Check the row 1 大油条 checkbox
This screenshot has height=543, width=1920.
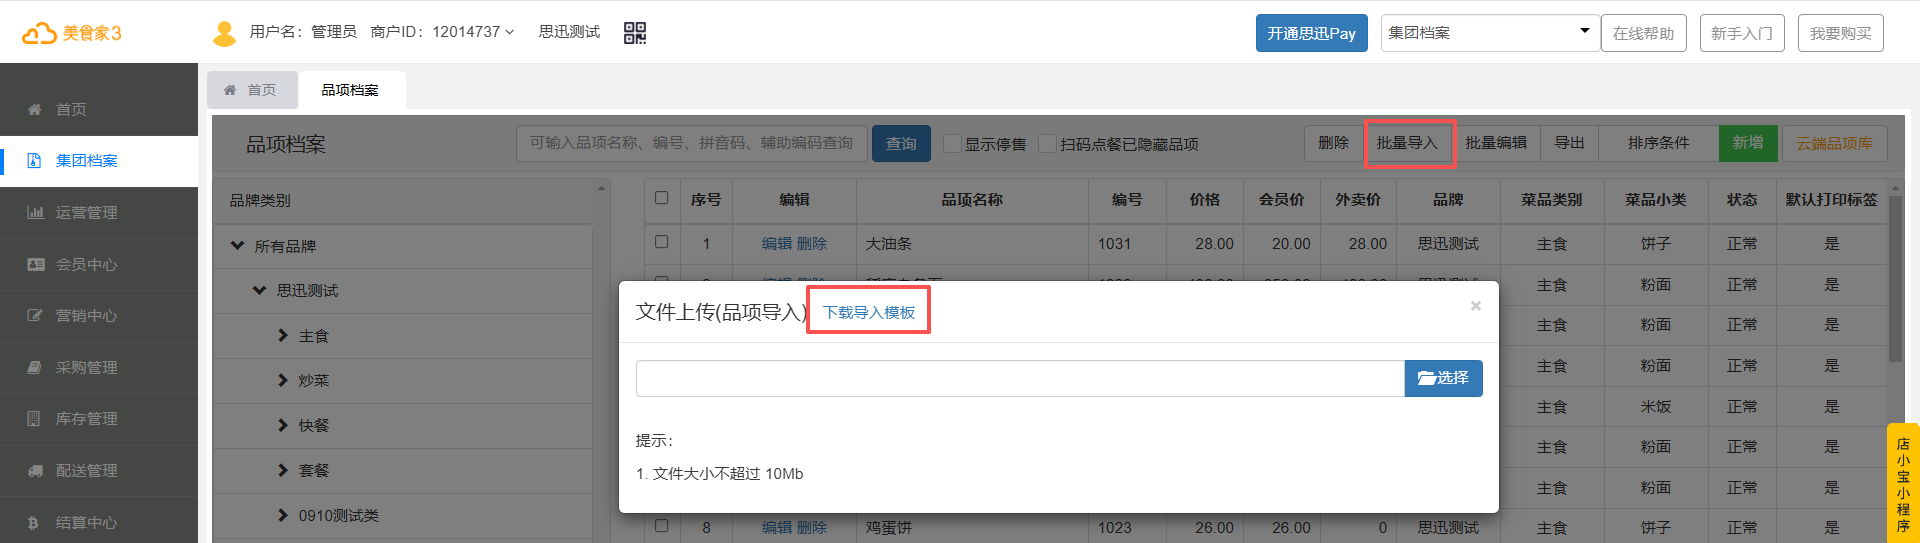click(661, 242)
